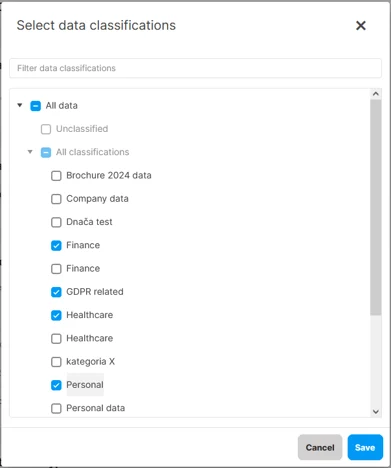
Task: Uncheck the Personal checkbox
Action: (x=56, y=385)
